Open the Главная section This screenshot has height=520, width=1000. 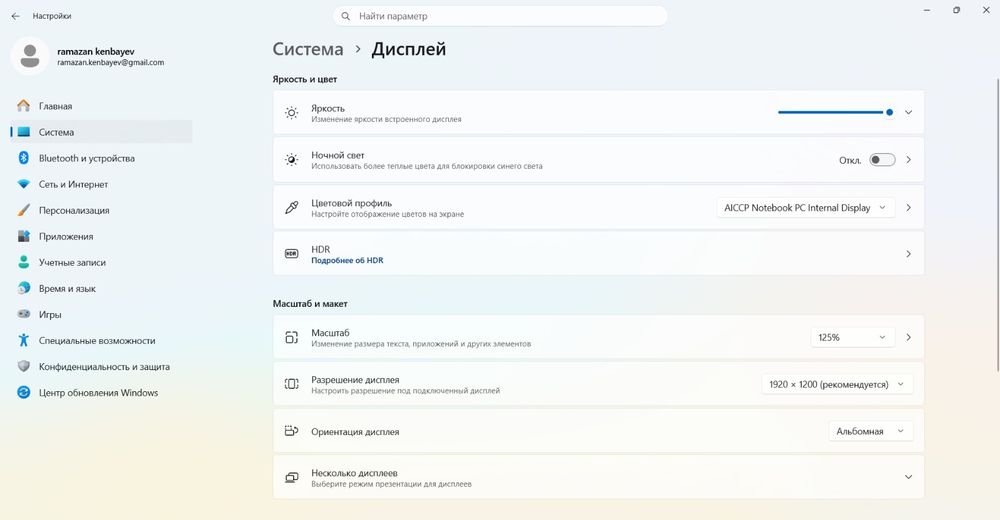[x=101, y=106]
